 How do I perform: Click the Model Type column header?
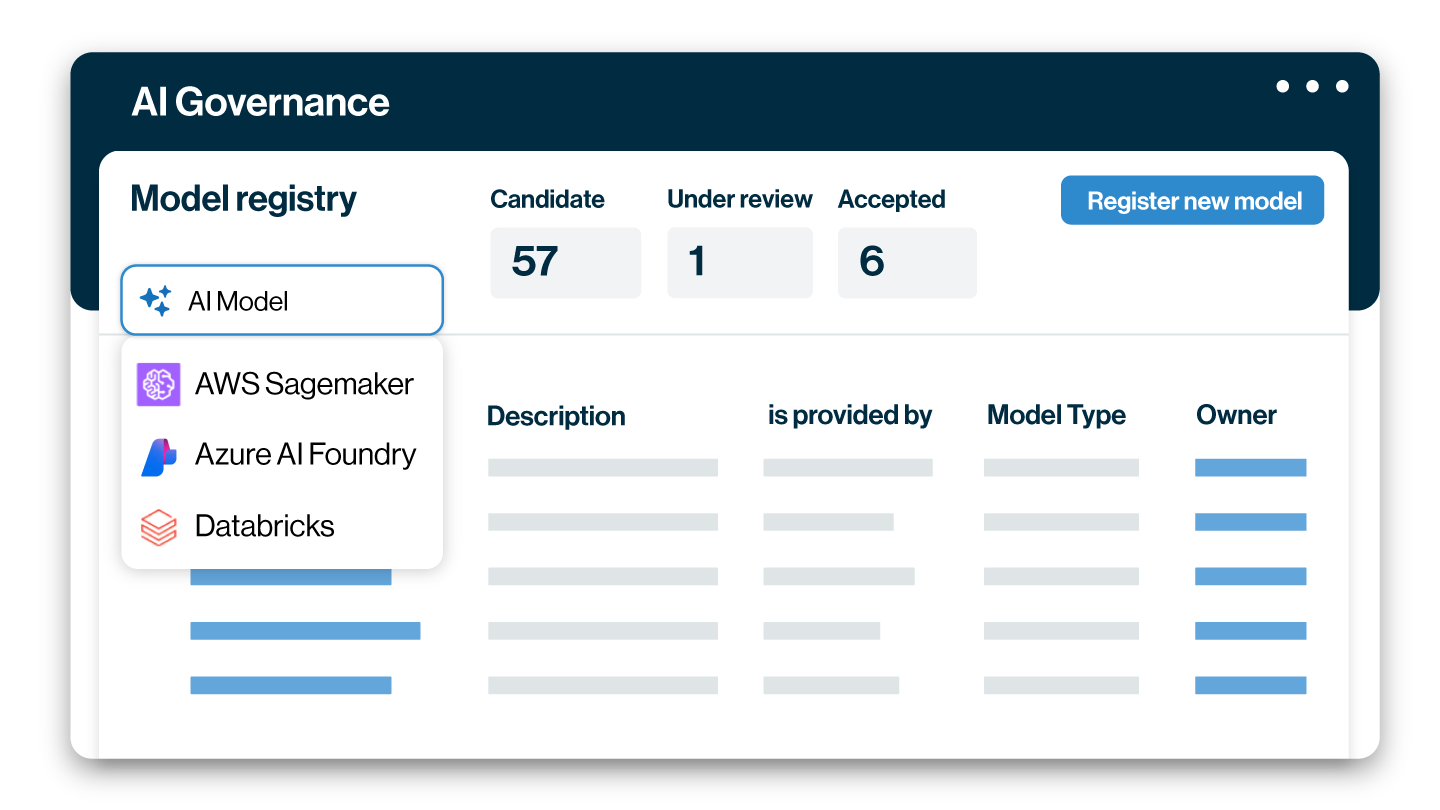(1056, 415)
